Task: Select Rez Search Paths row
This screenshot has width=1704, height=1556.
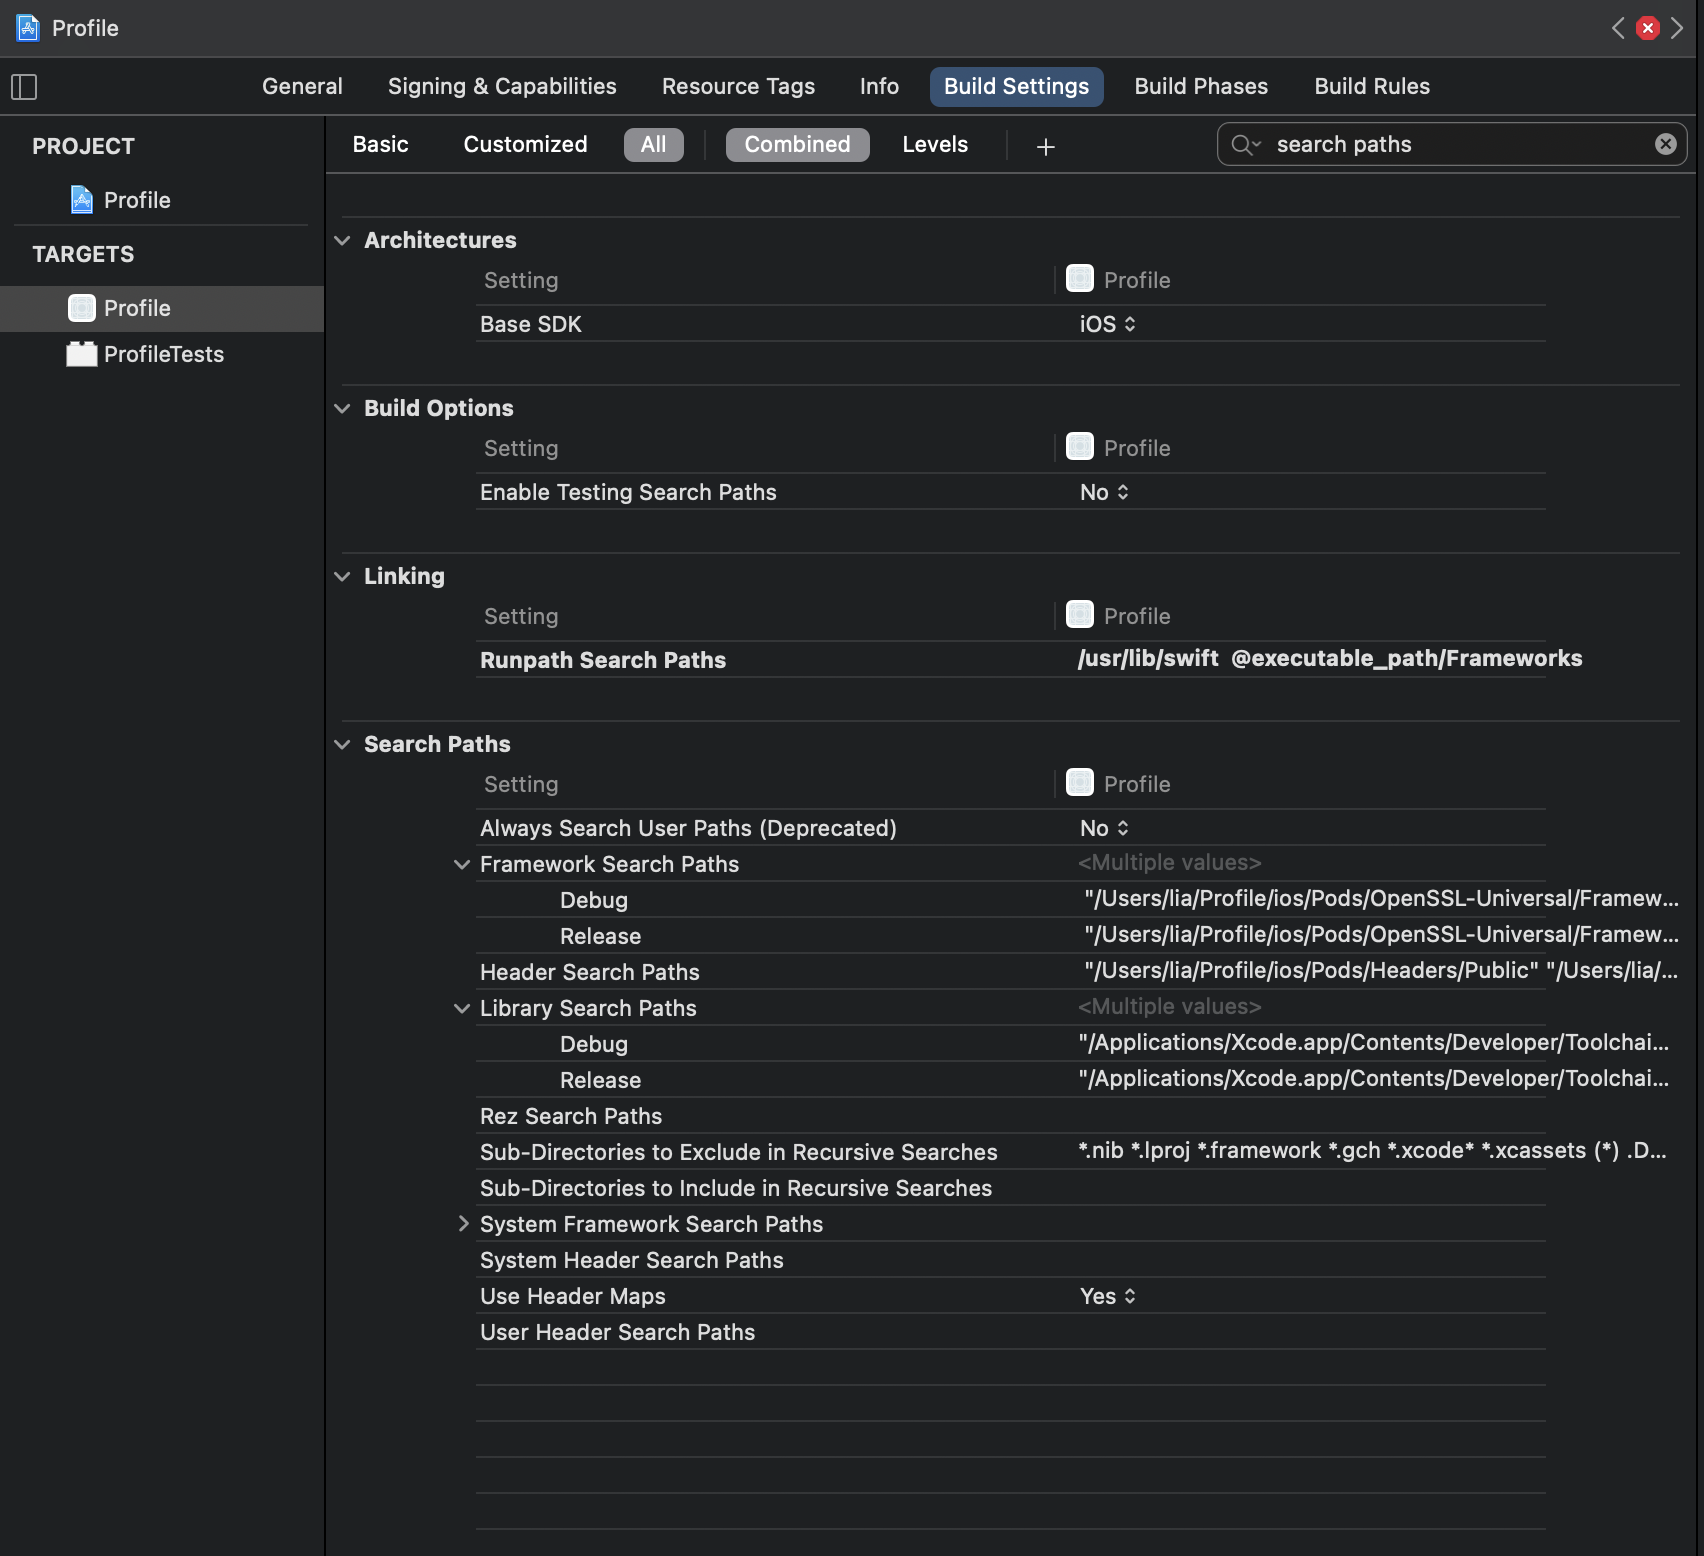Action: [1010, 1116]
